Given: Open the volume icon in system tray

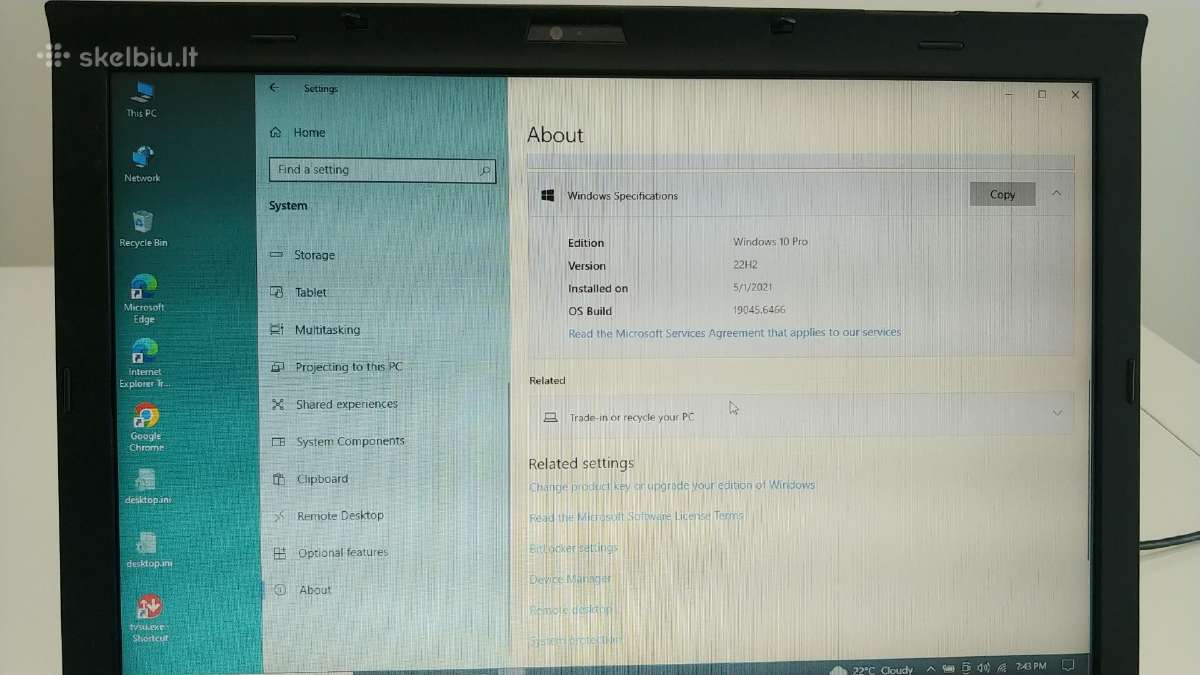Looking at the screenshot, I should pyautogui.click(x=984, y=667).
